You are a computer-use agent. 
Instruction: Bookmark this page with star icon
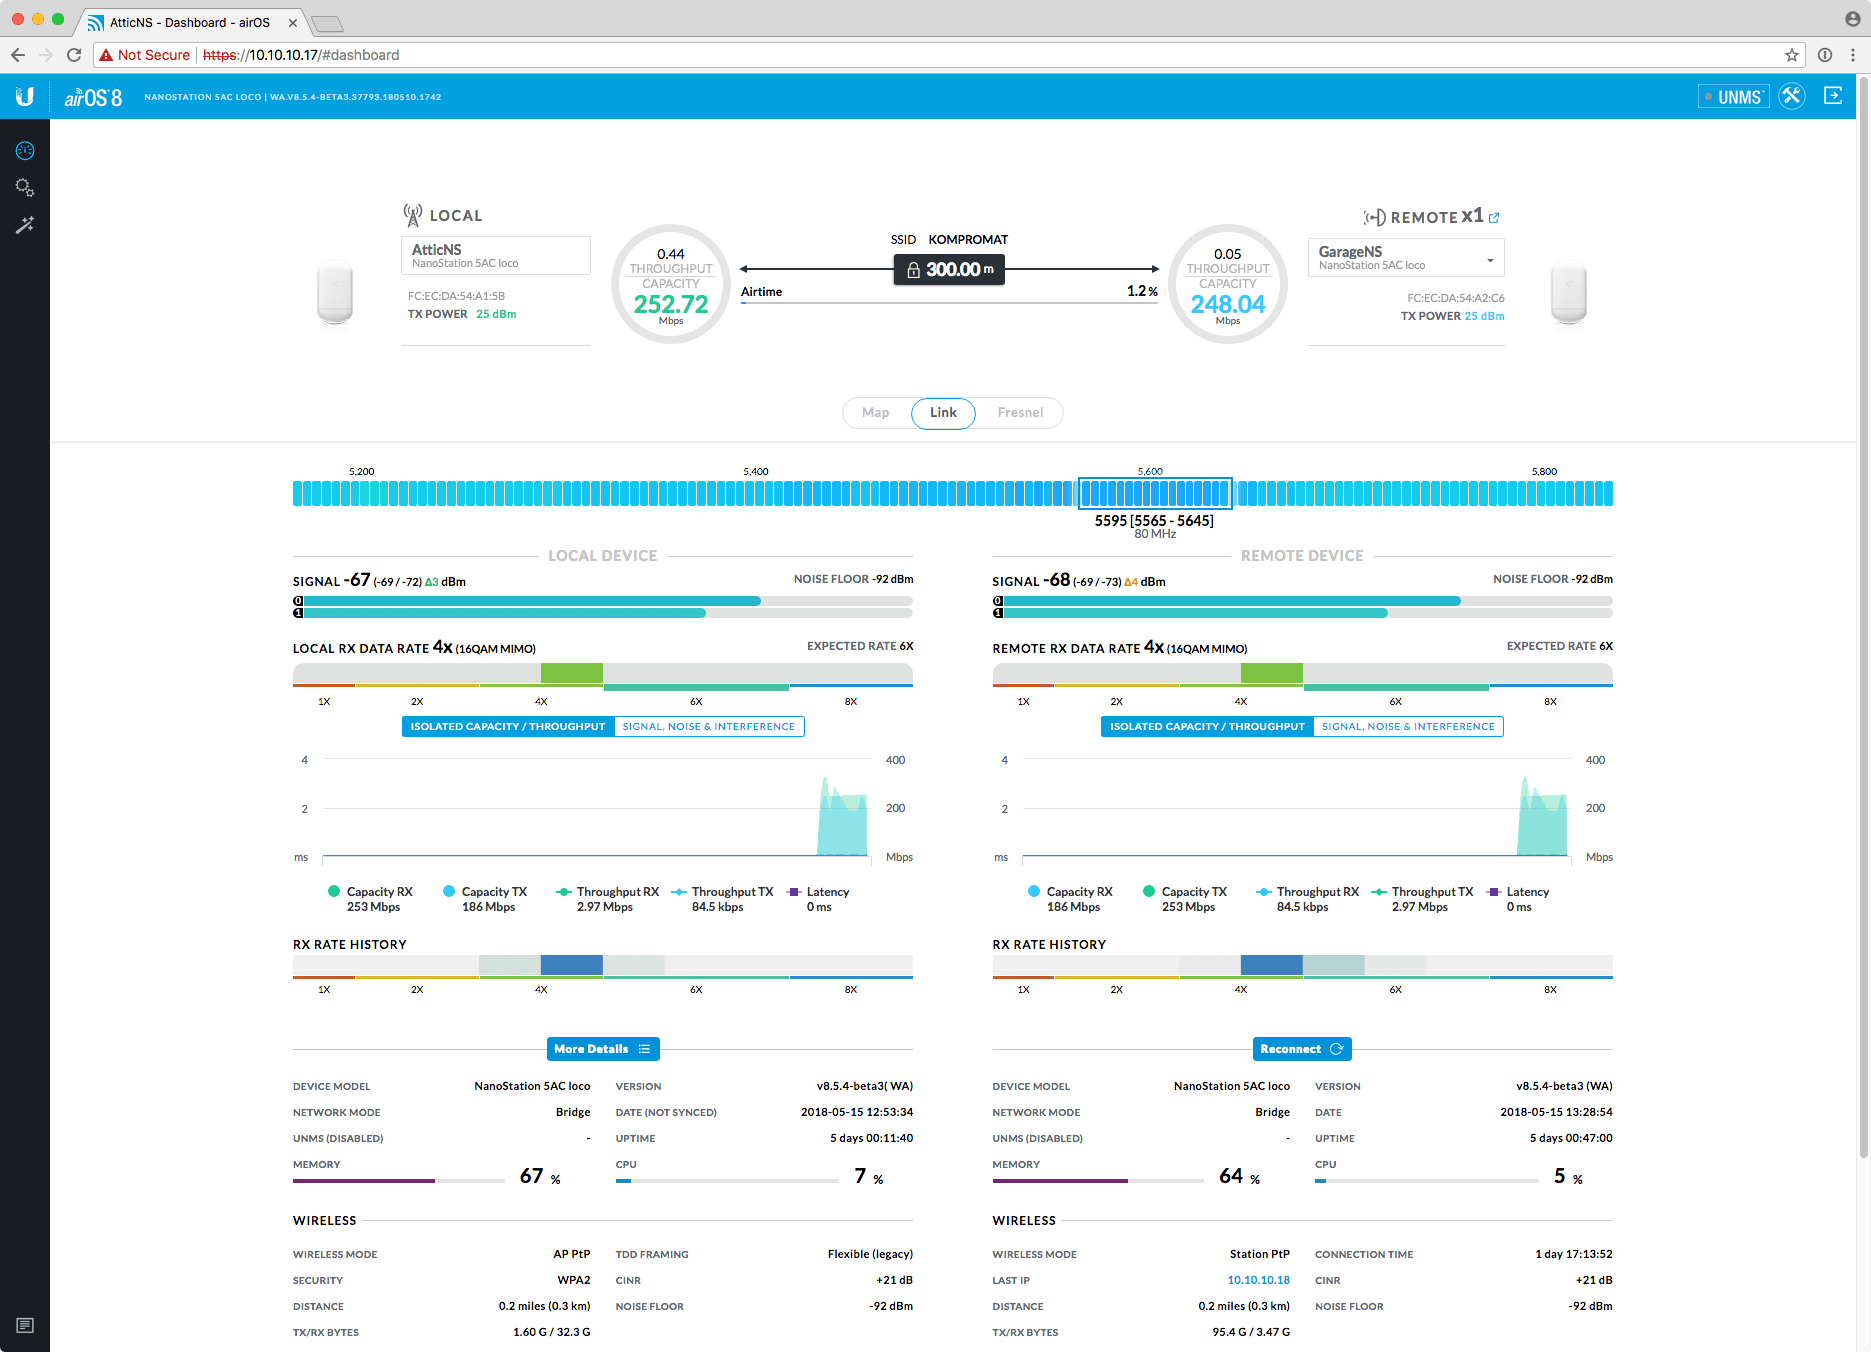tap(1791, 55)
